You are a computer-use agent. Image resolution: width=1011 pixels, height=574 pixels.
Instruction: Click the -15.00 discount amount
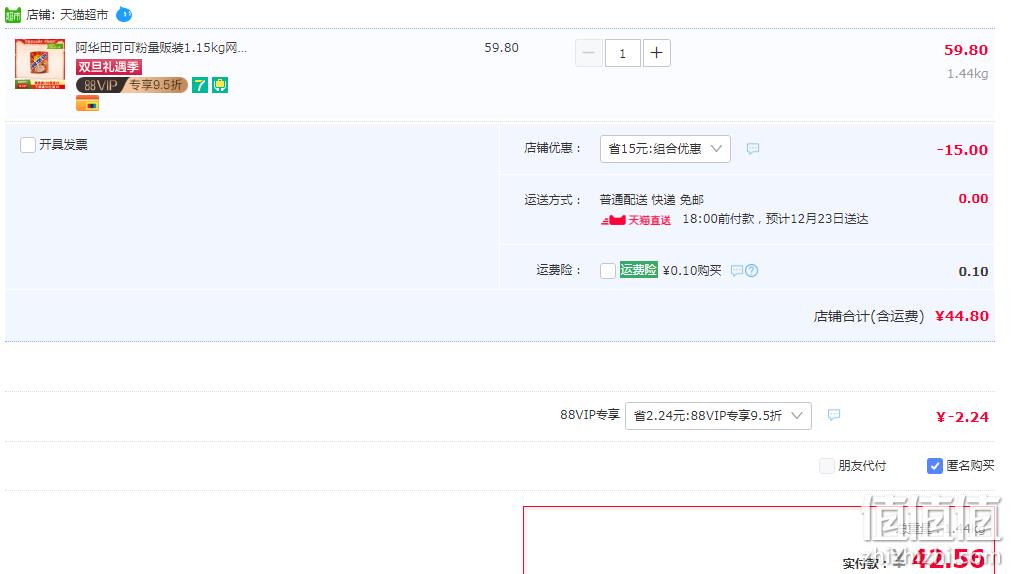point(962,150)
